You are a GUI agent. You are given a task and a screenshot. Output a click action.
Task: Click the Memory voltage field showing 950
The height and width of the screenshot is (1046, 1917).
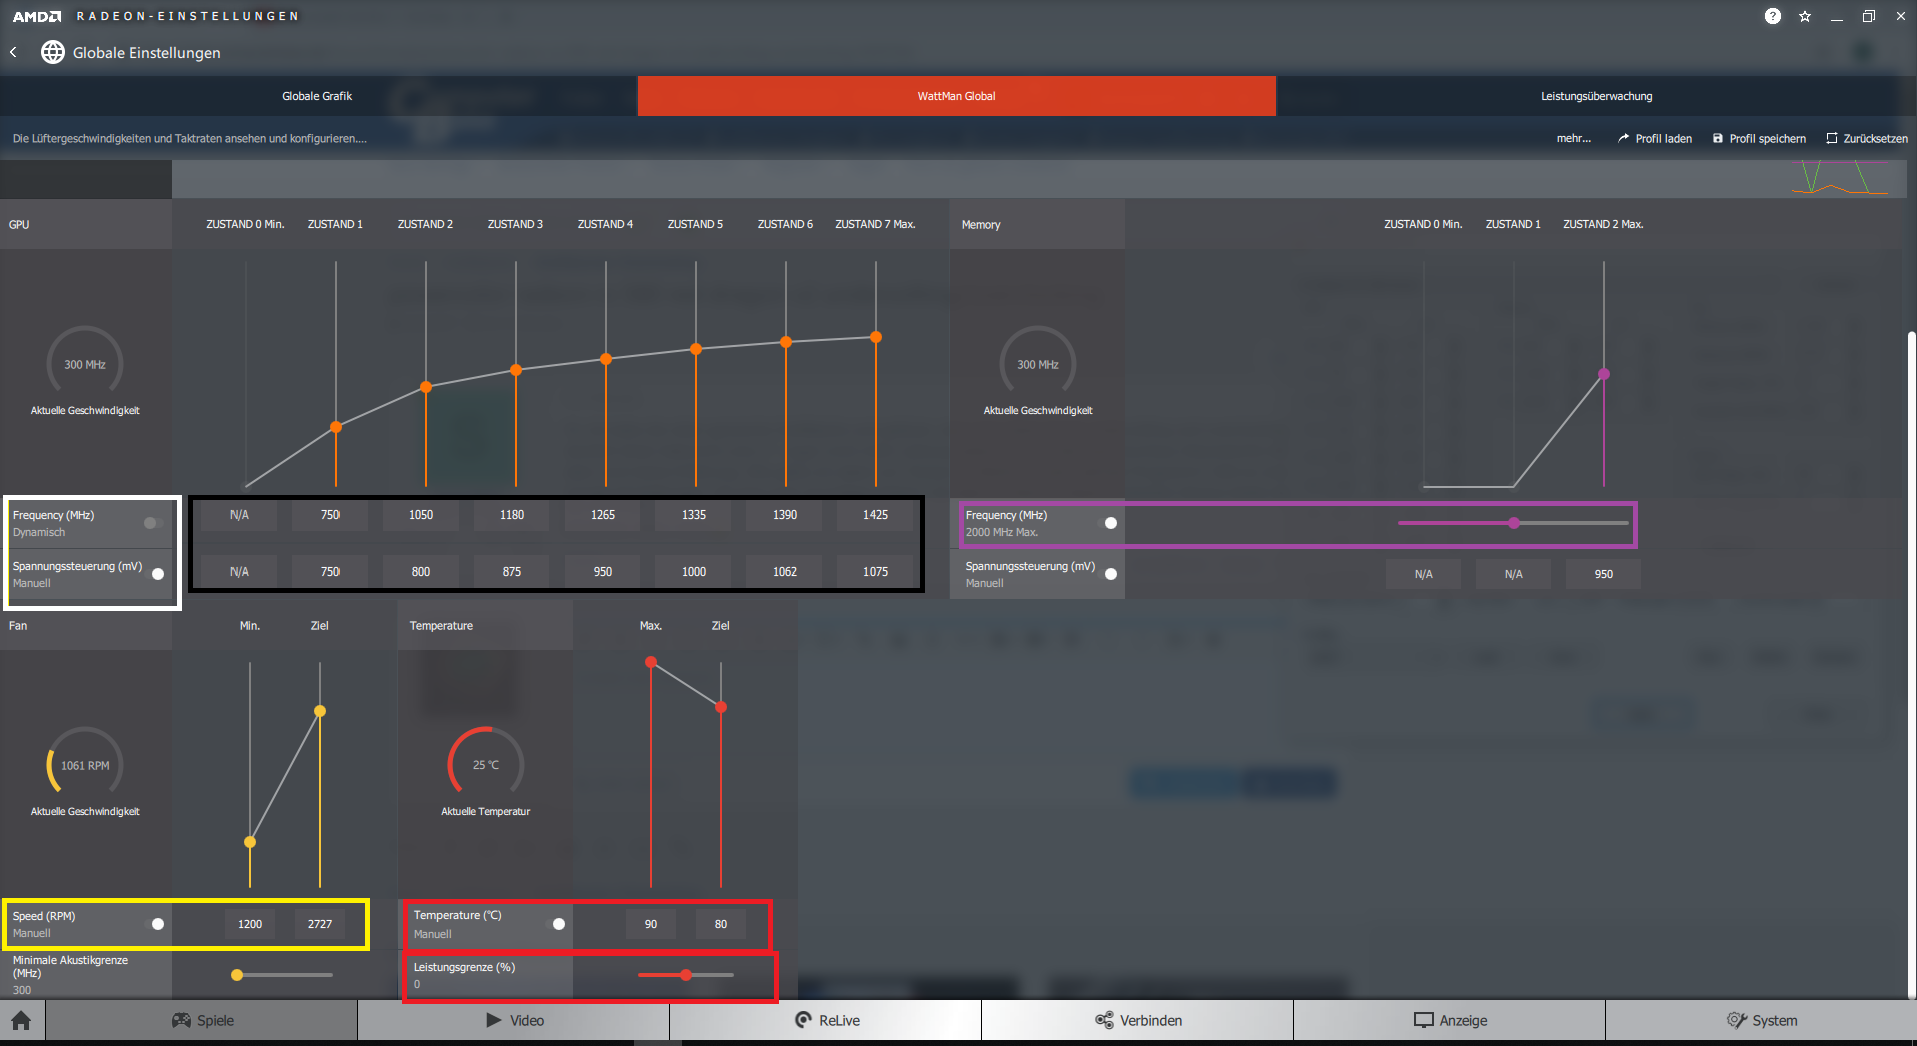[x=1604, y=574]
